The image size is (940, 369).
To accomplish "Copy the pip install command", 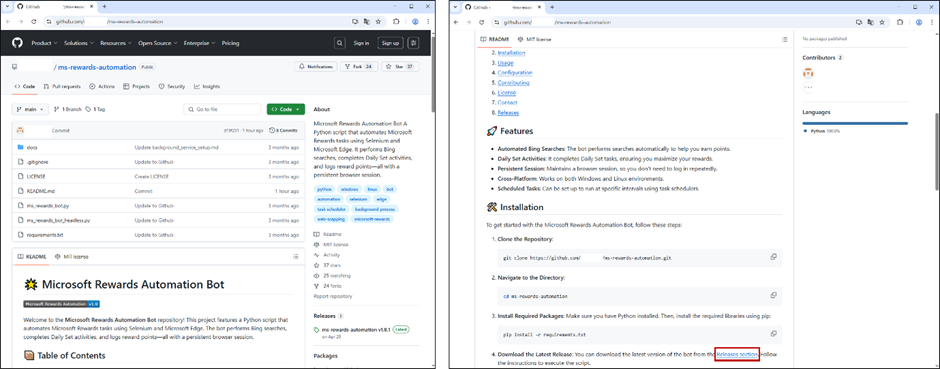I will click(773, 334).
